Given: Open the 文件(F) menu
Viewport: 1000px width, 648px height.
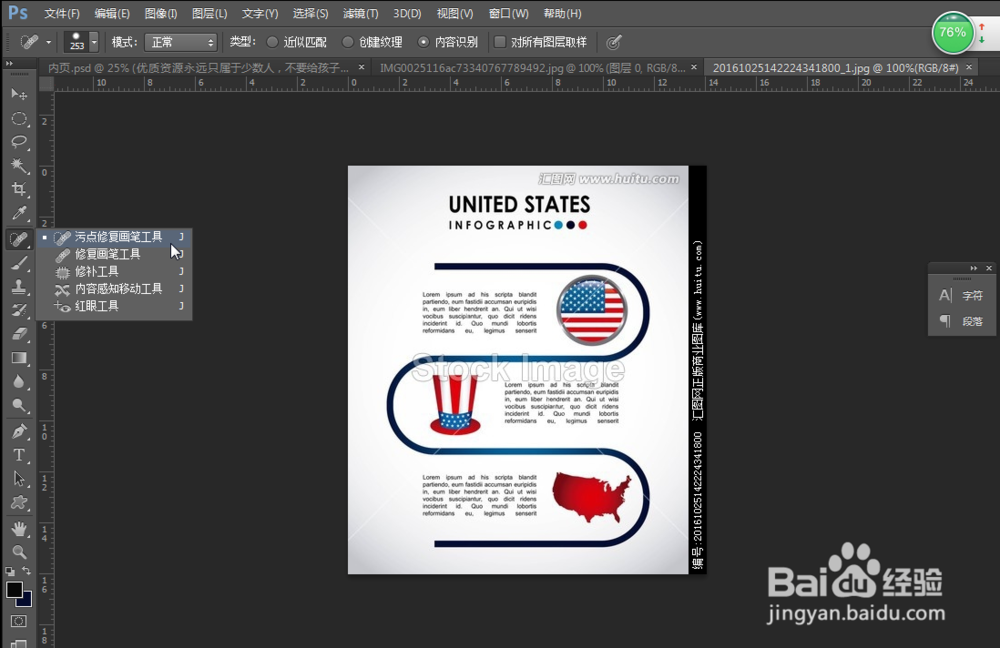Looking at the screenshot, I should (x=62, y=13).
